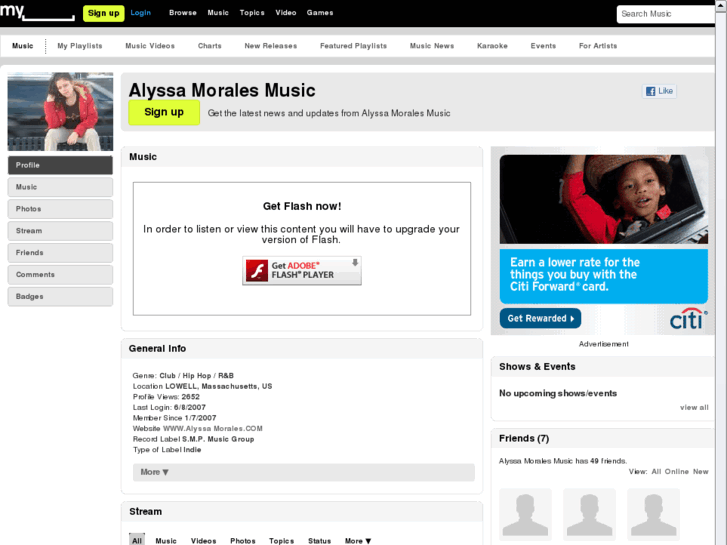The image size is (727, 545).
Task: Select the Photos filter in Stream
Action: pos(243,541)
